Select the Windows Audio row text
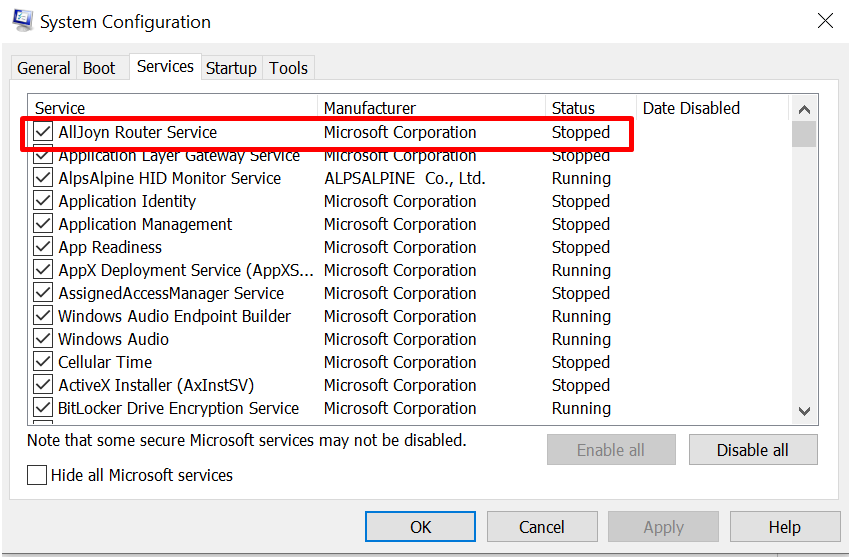 [x=113, y=339]
